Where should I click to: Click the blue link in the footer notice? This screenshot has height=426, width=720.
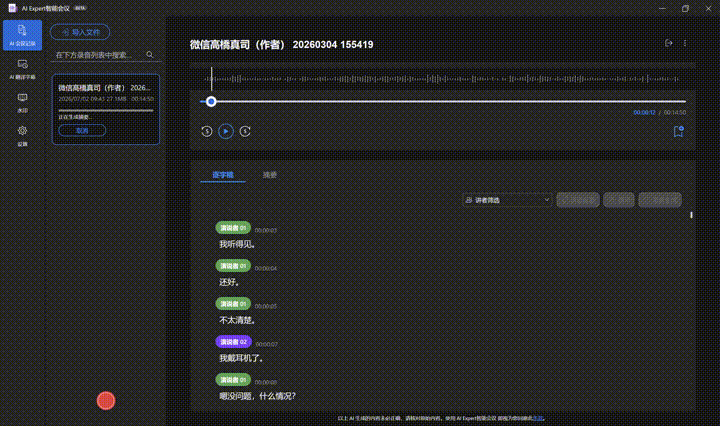click(538, 418)
